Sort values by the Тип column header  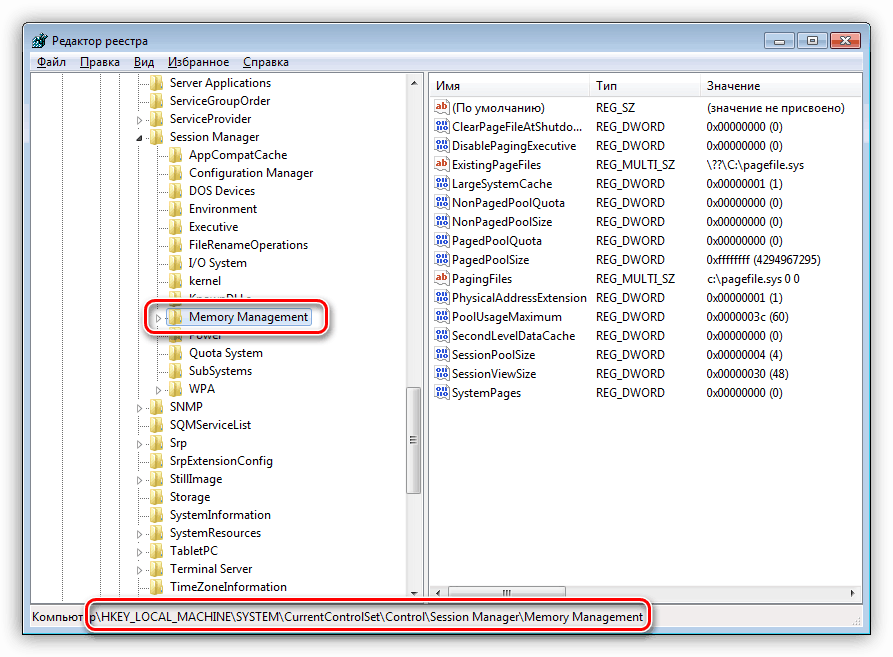644,85
